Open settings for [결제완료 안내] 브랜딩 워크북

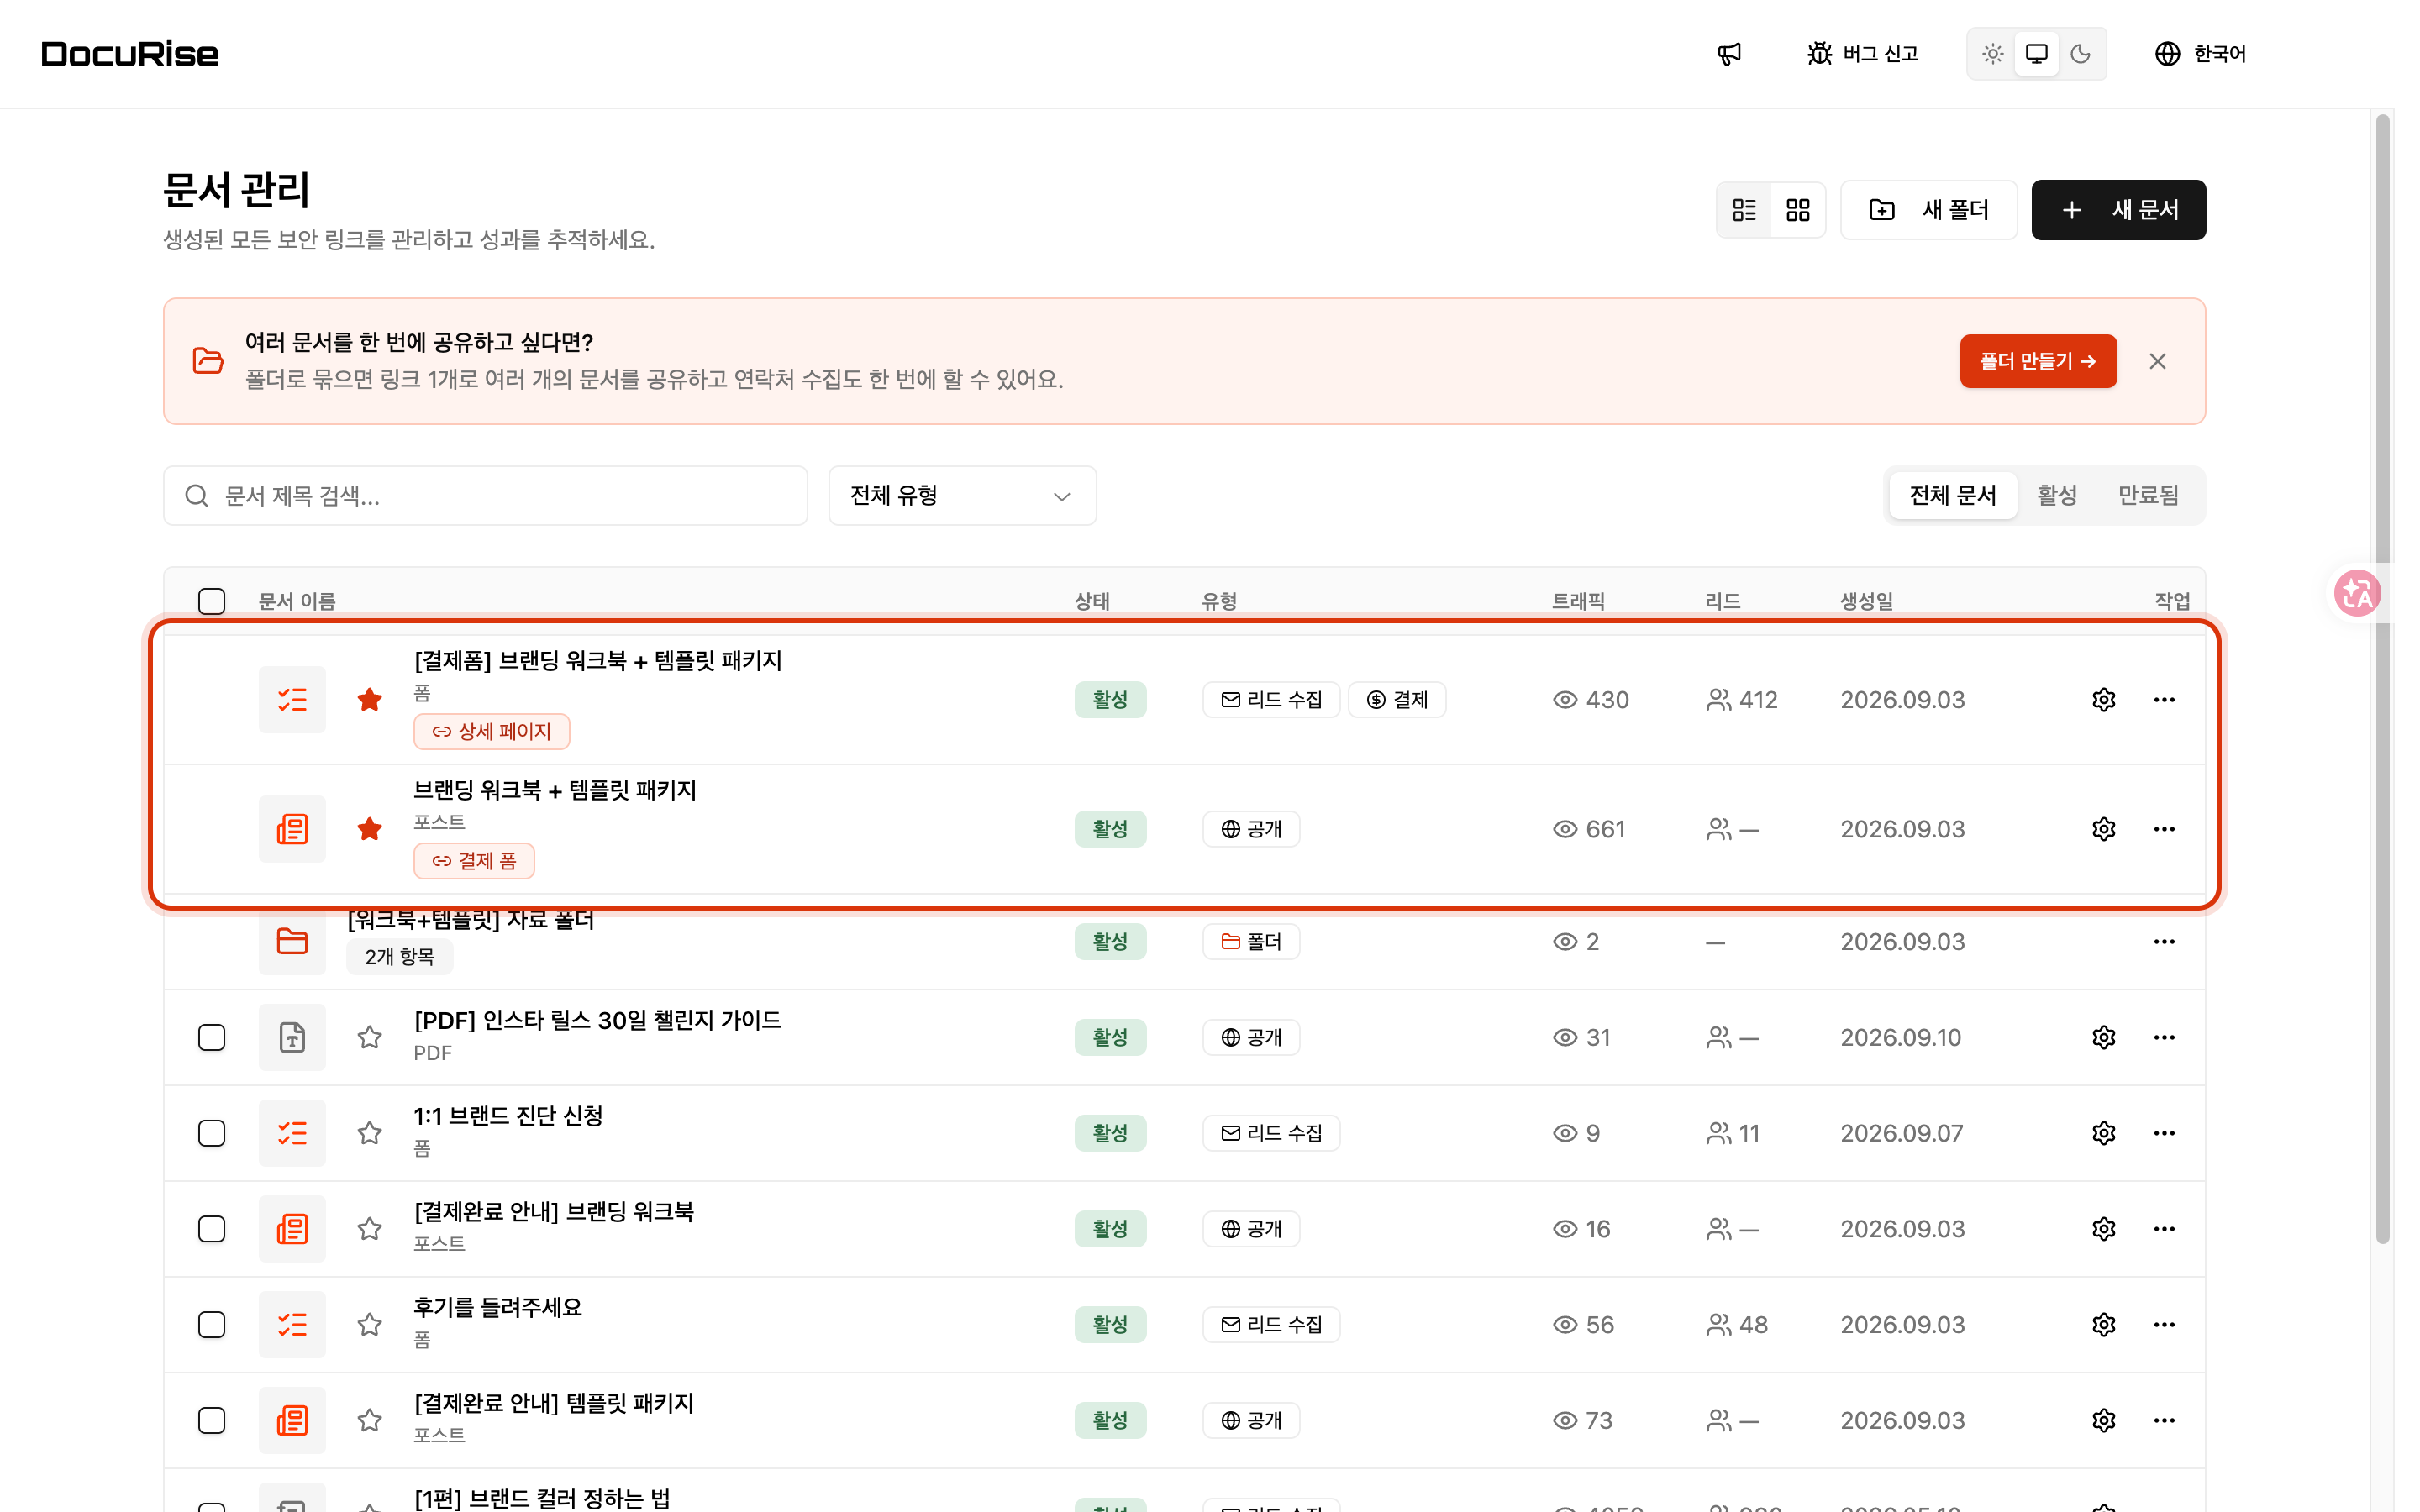(x=2103, y=1229)
